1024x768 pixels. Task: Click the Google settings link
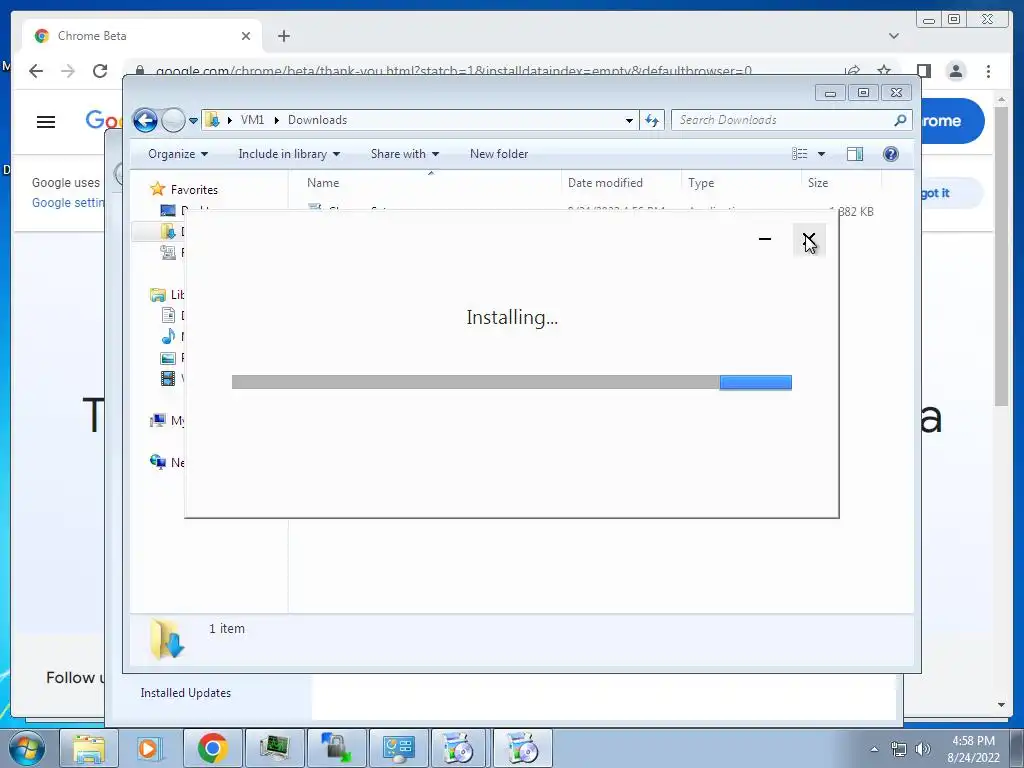point(68,202)
